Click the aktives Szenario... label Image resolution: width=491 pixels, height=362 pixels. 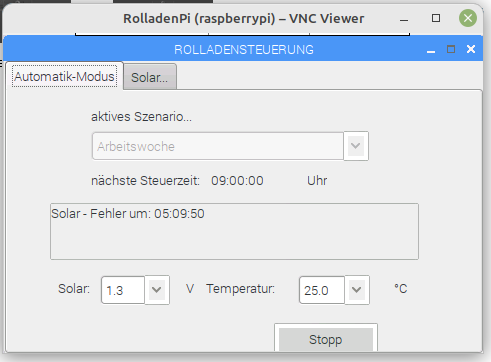tap(142, 117)
